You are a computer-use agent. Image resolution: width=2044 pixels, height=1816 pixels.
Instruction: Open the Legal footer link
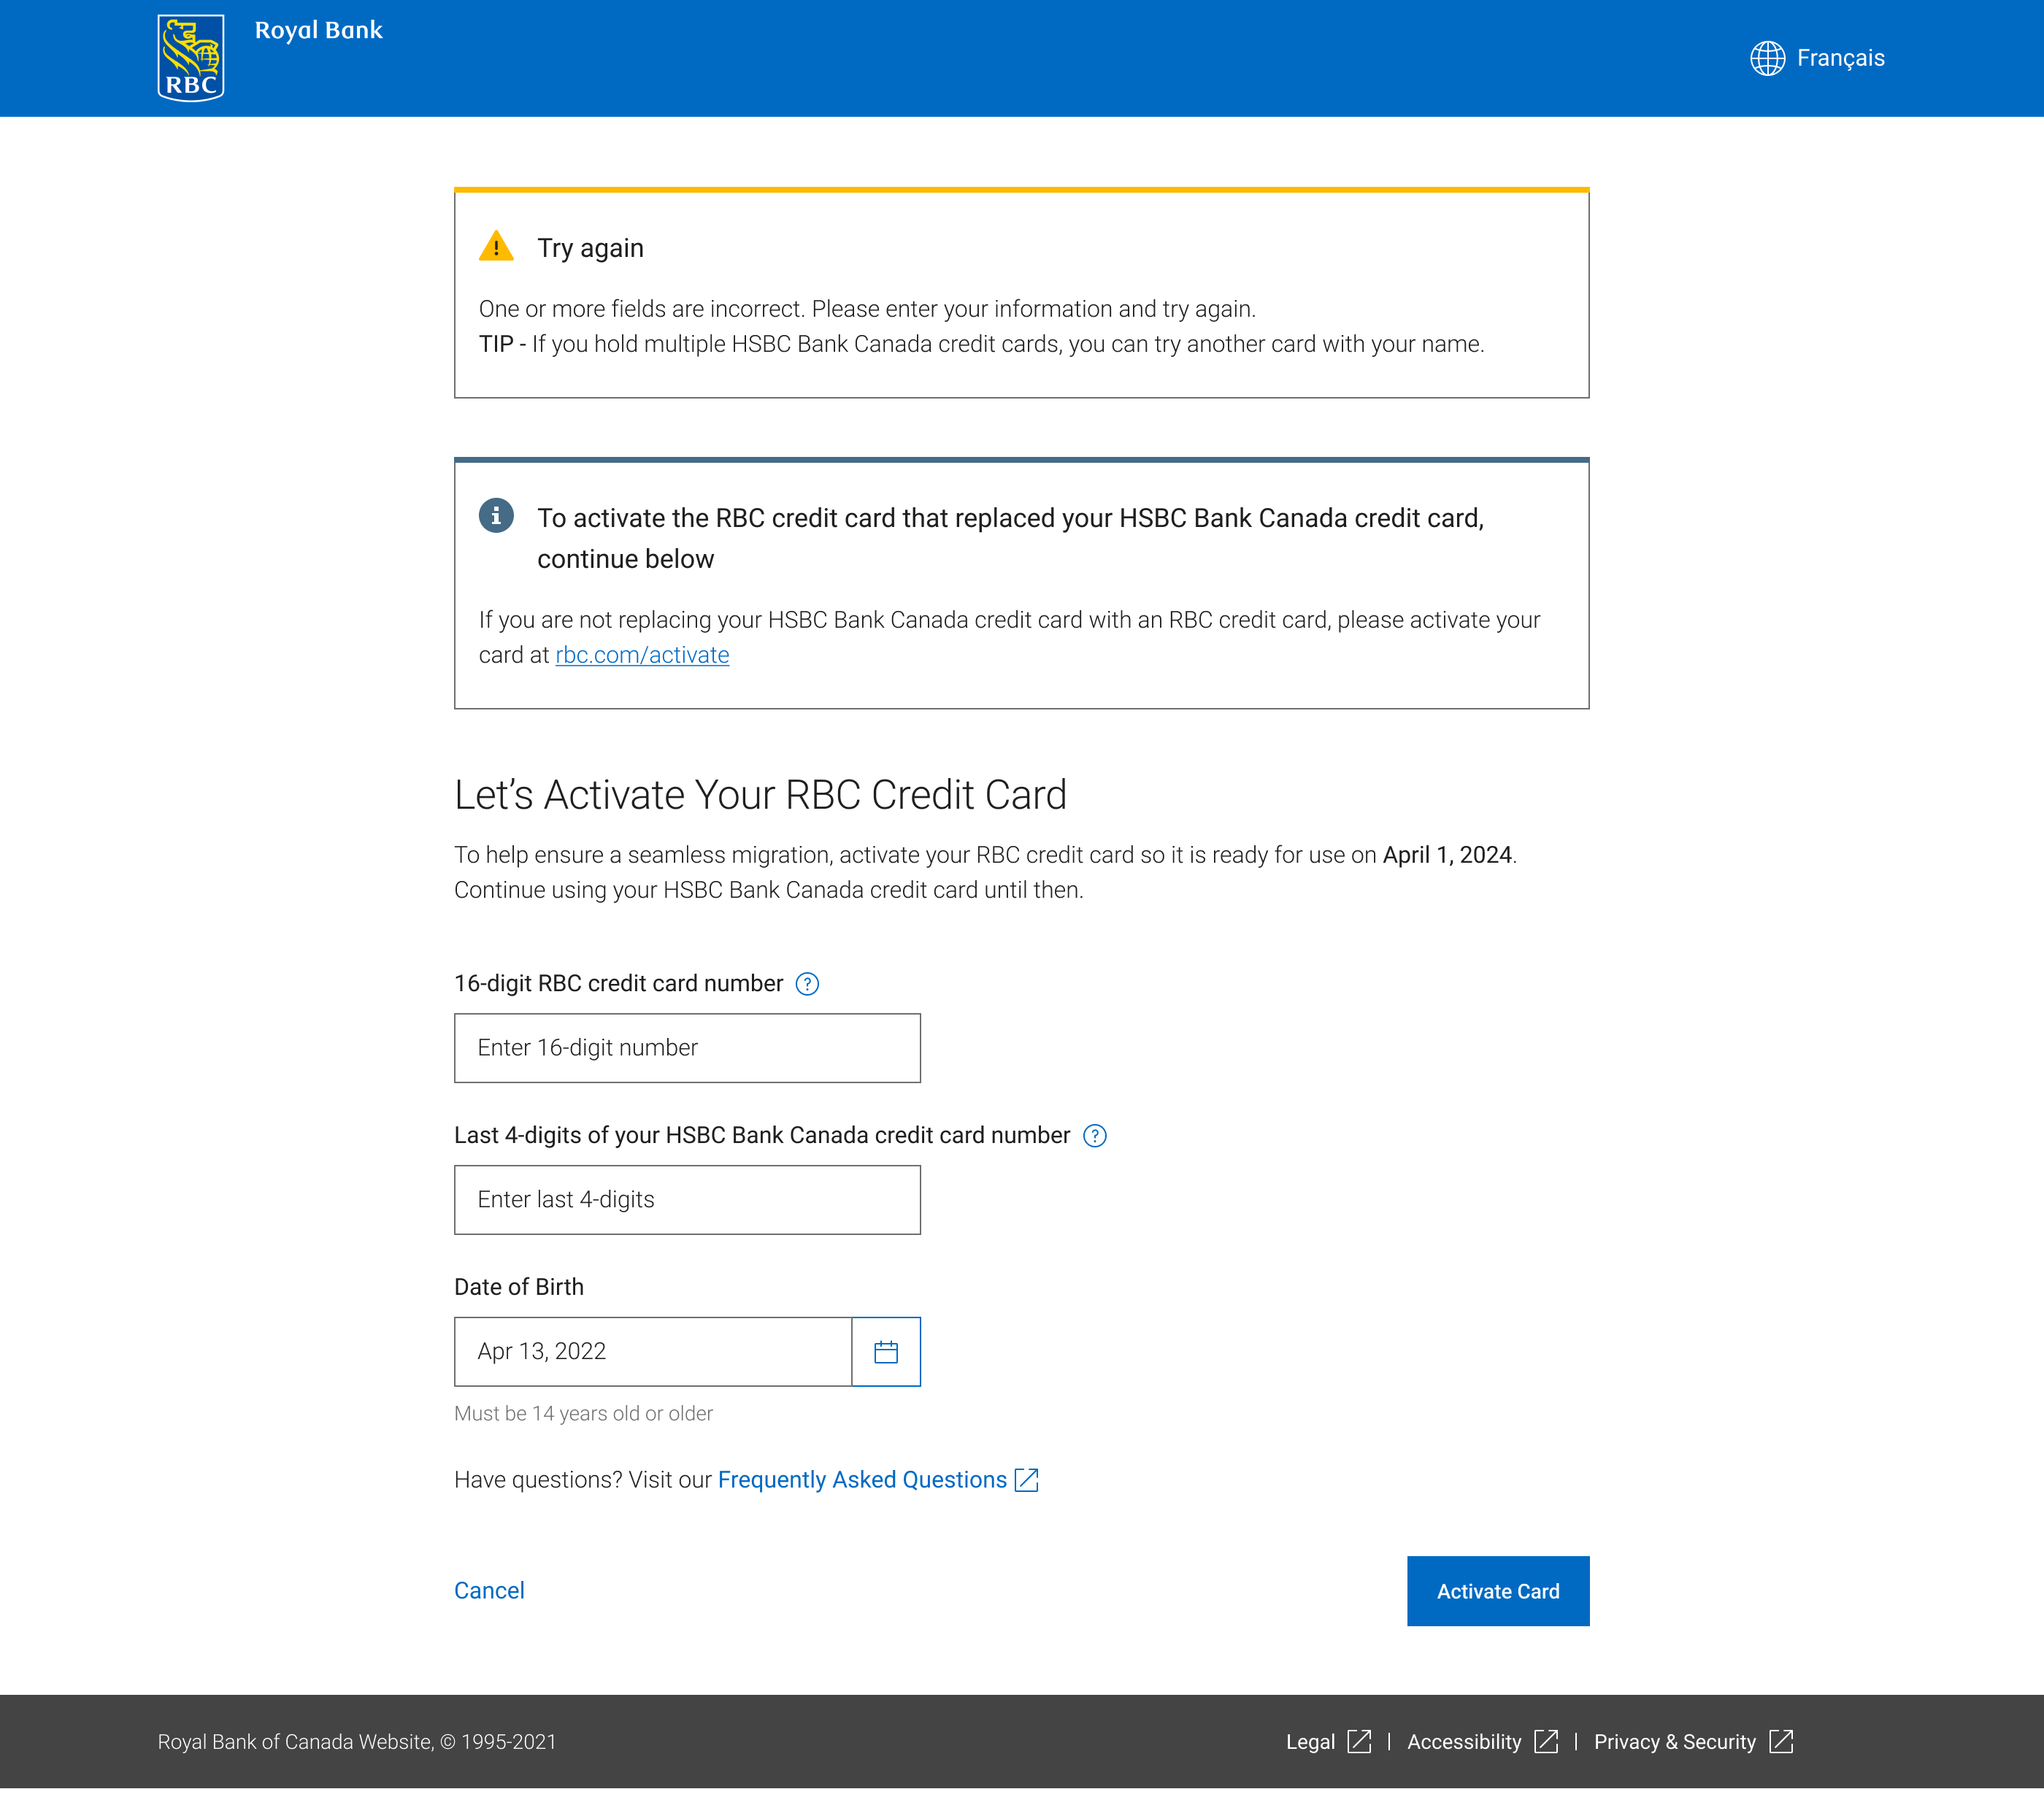coord(1310,1742)
